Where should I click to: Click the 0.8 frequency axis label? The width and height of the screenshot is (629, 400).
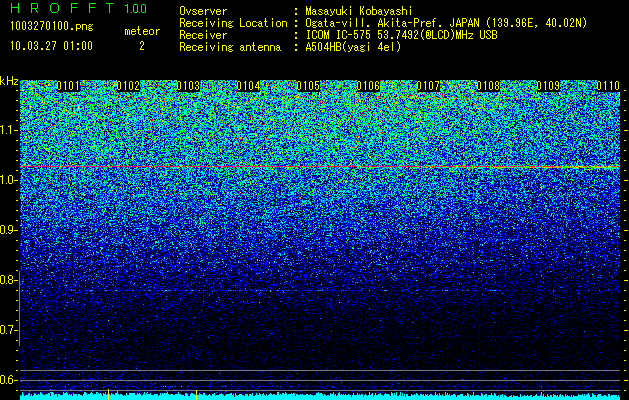(9, 280)
